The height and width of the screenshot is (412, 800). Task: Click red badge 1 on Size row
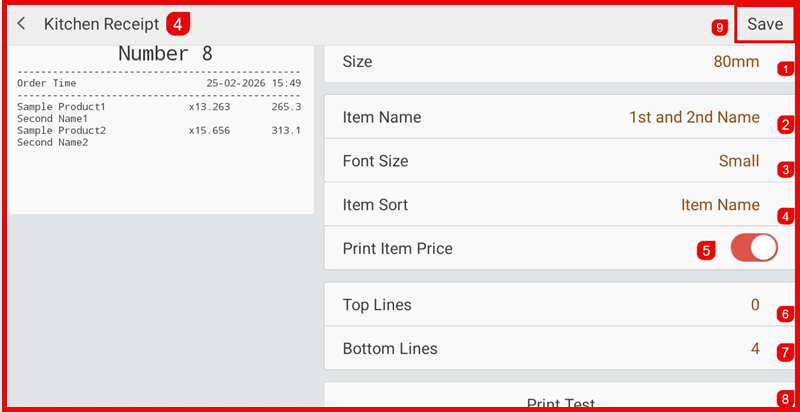pyautogui.click(x=786, y=69)
